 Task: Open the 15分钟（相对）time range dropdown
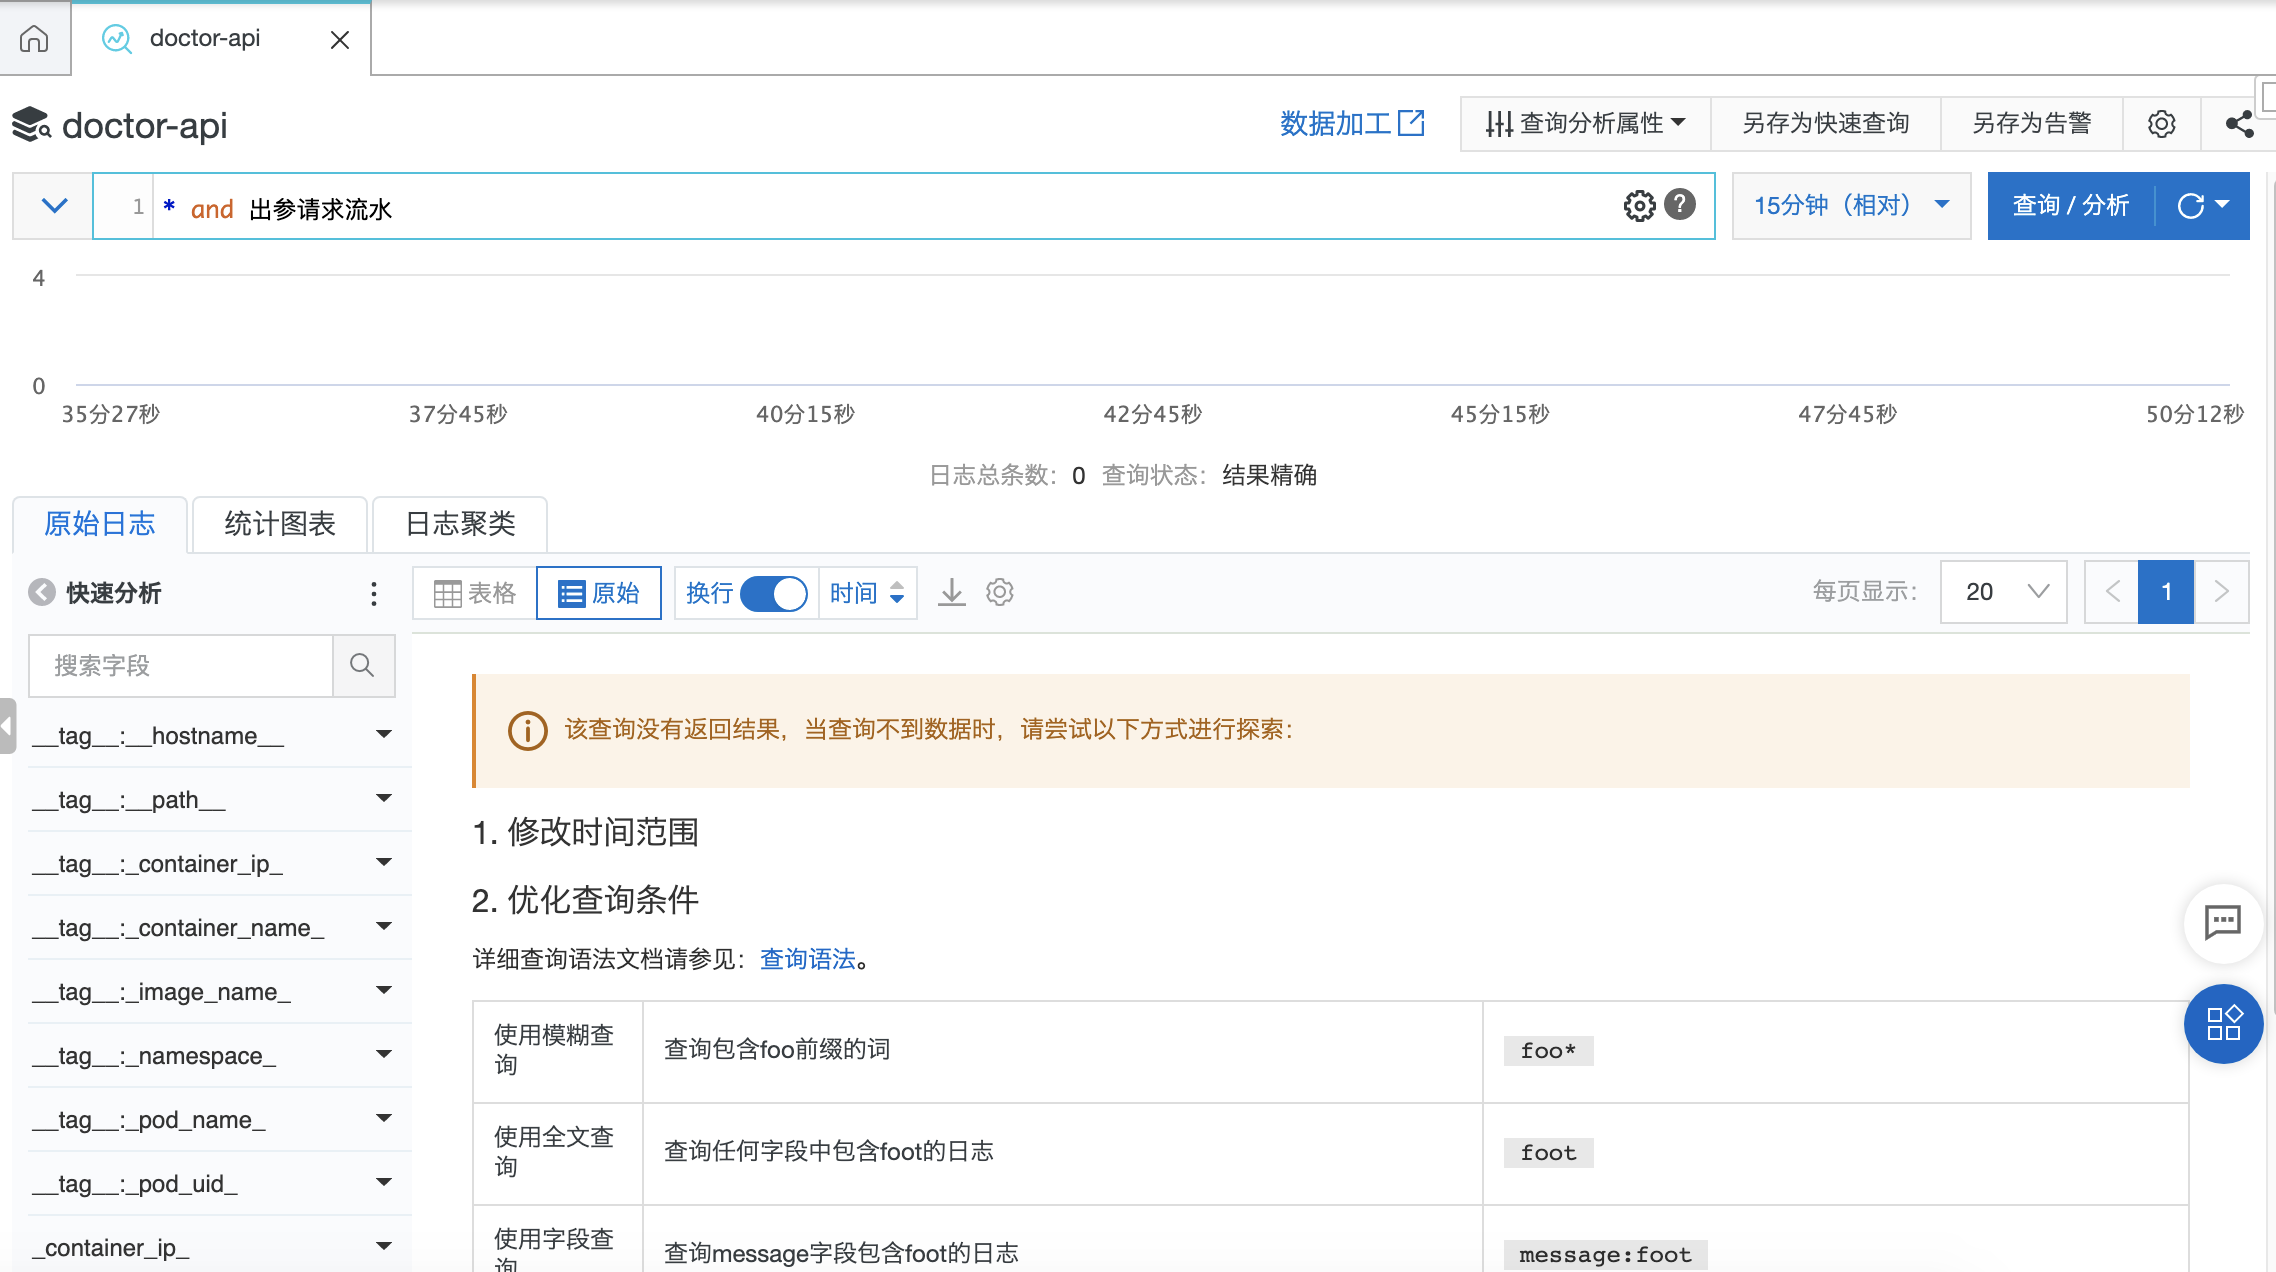1850,205
